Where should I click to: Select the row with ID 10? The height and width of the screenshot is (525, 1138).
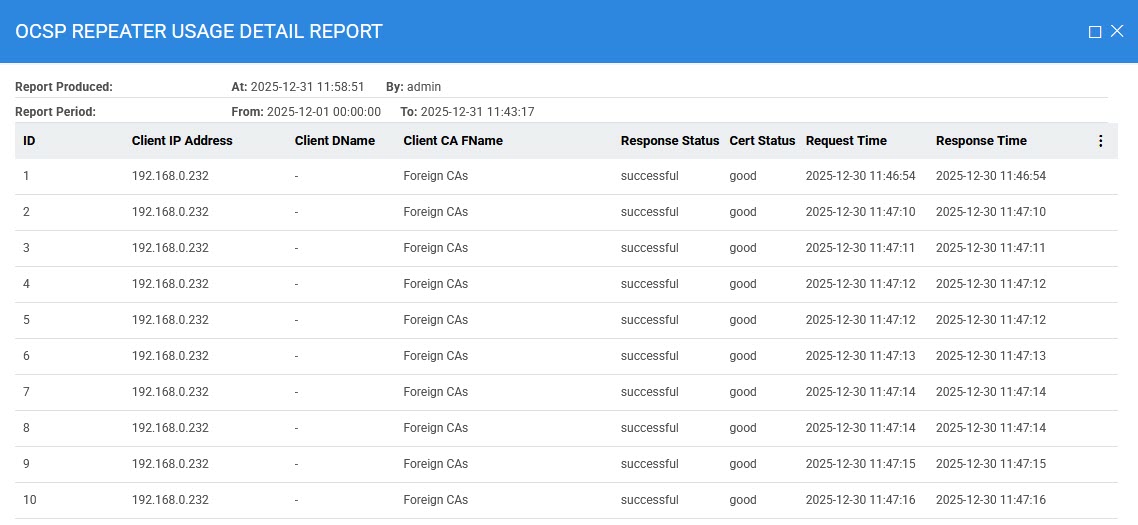(x=30, y=500)
